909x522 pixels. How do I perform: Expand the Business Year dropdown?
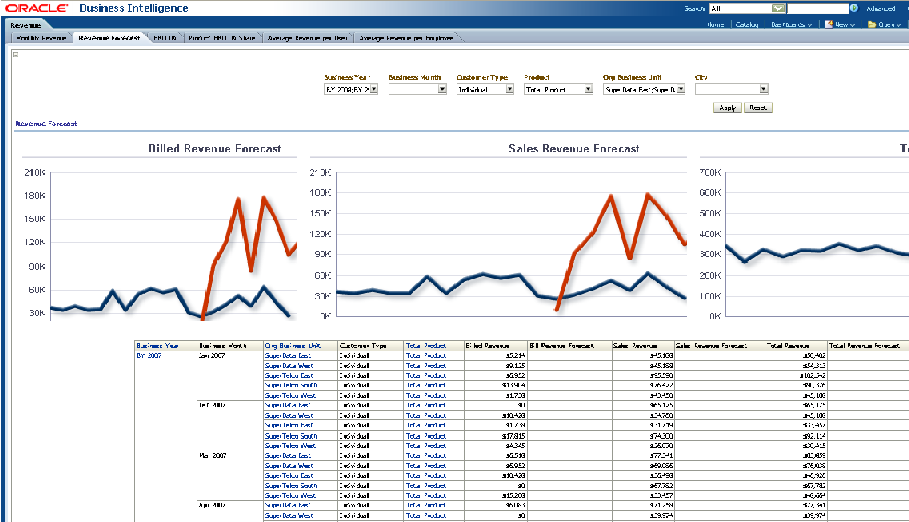click(x=374, y=89)
